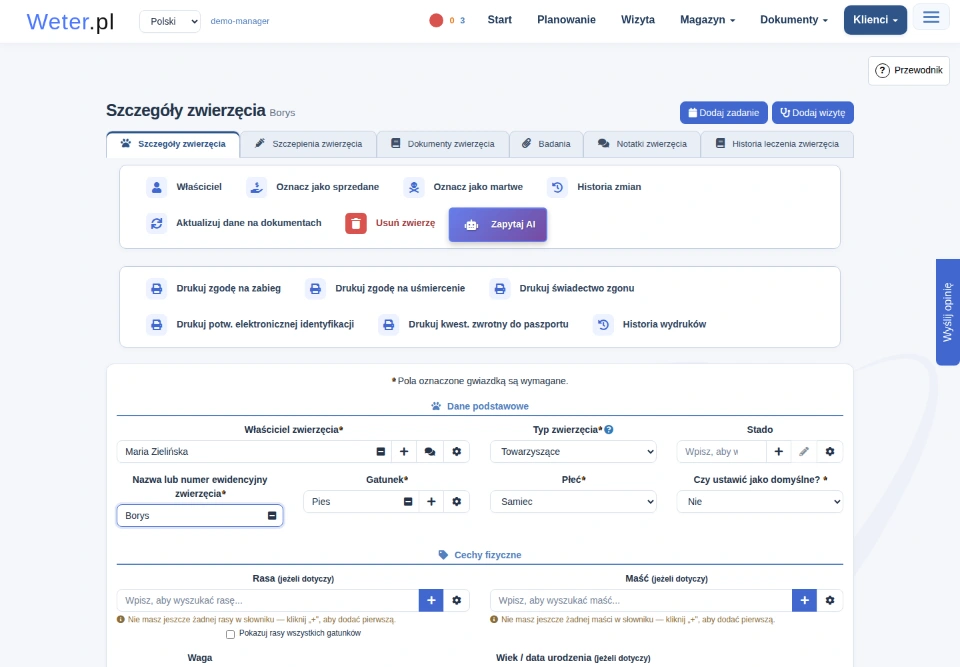This screenshot has width=960, height=667.
Task: Open Czy ustawić jako domyślne dropdown
Action: coord(760,502)
